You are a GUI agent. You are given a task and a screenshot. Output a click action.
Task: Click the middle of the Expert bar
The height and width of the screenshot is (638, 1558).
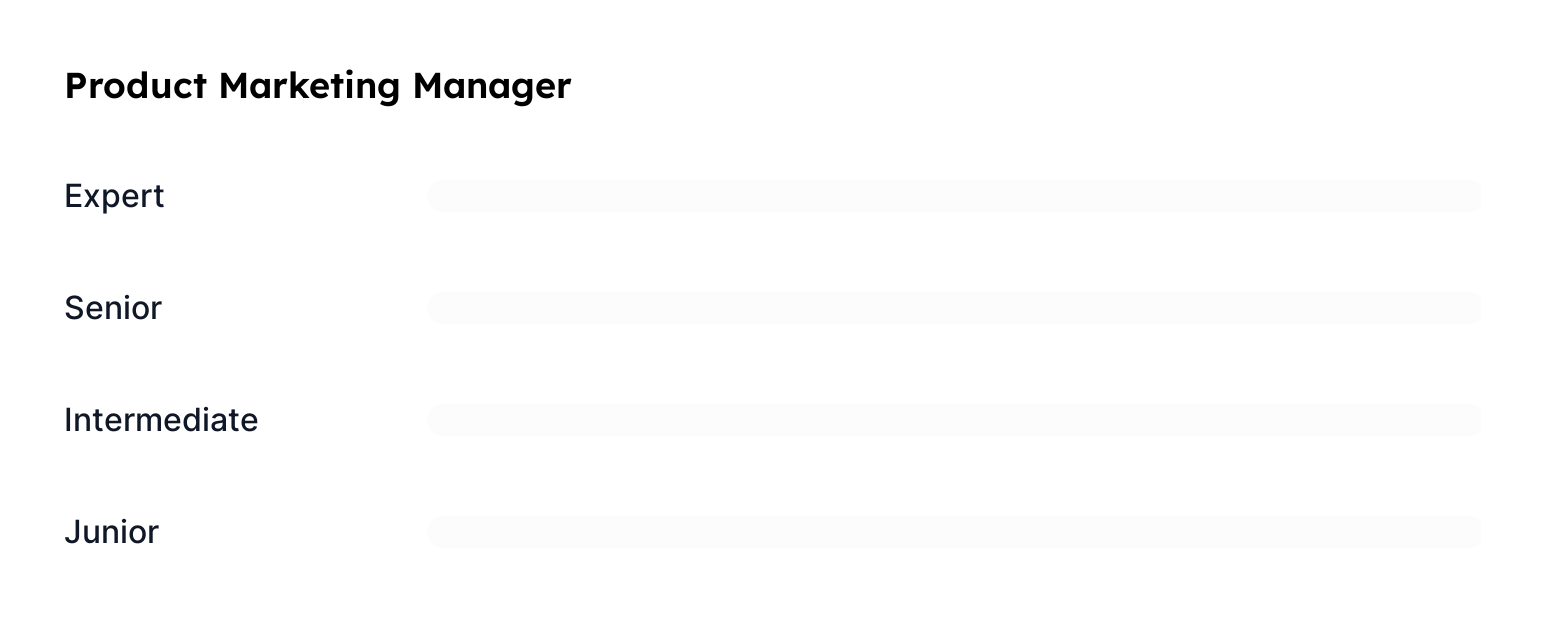point(954,196)
